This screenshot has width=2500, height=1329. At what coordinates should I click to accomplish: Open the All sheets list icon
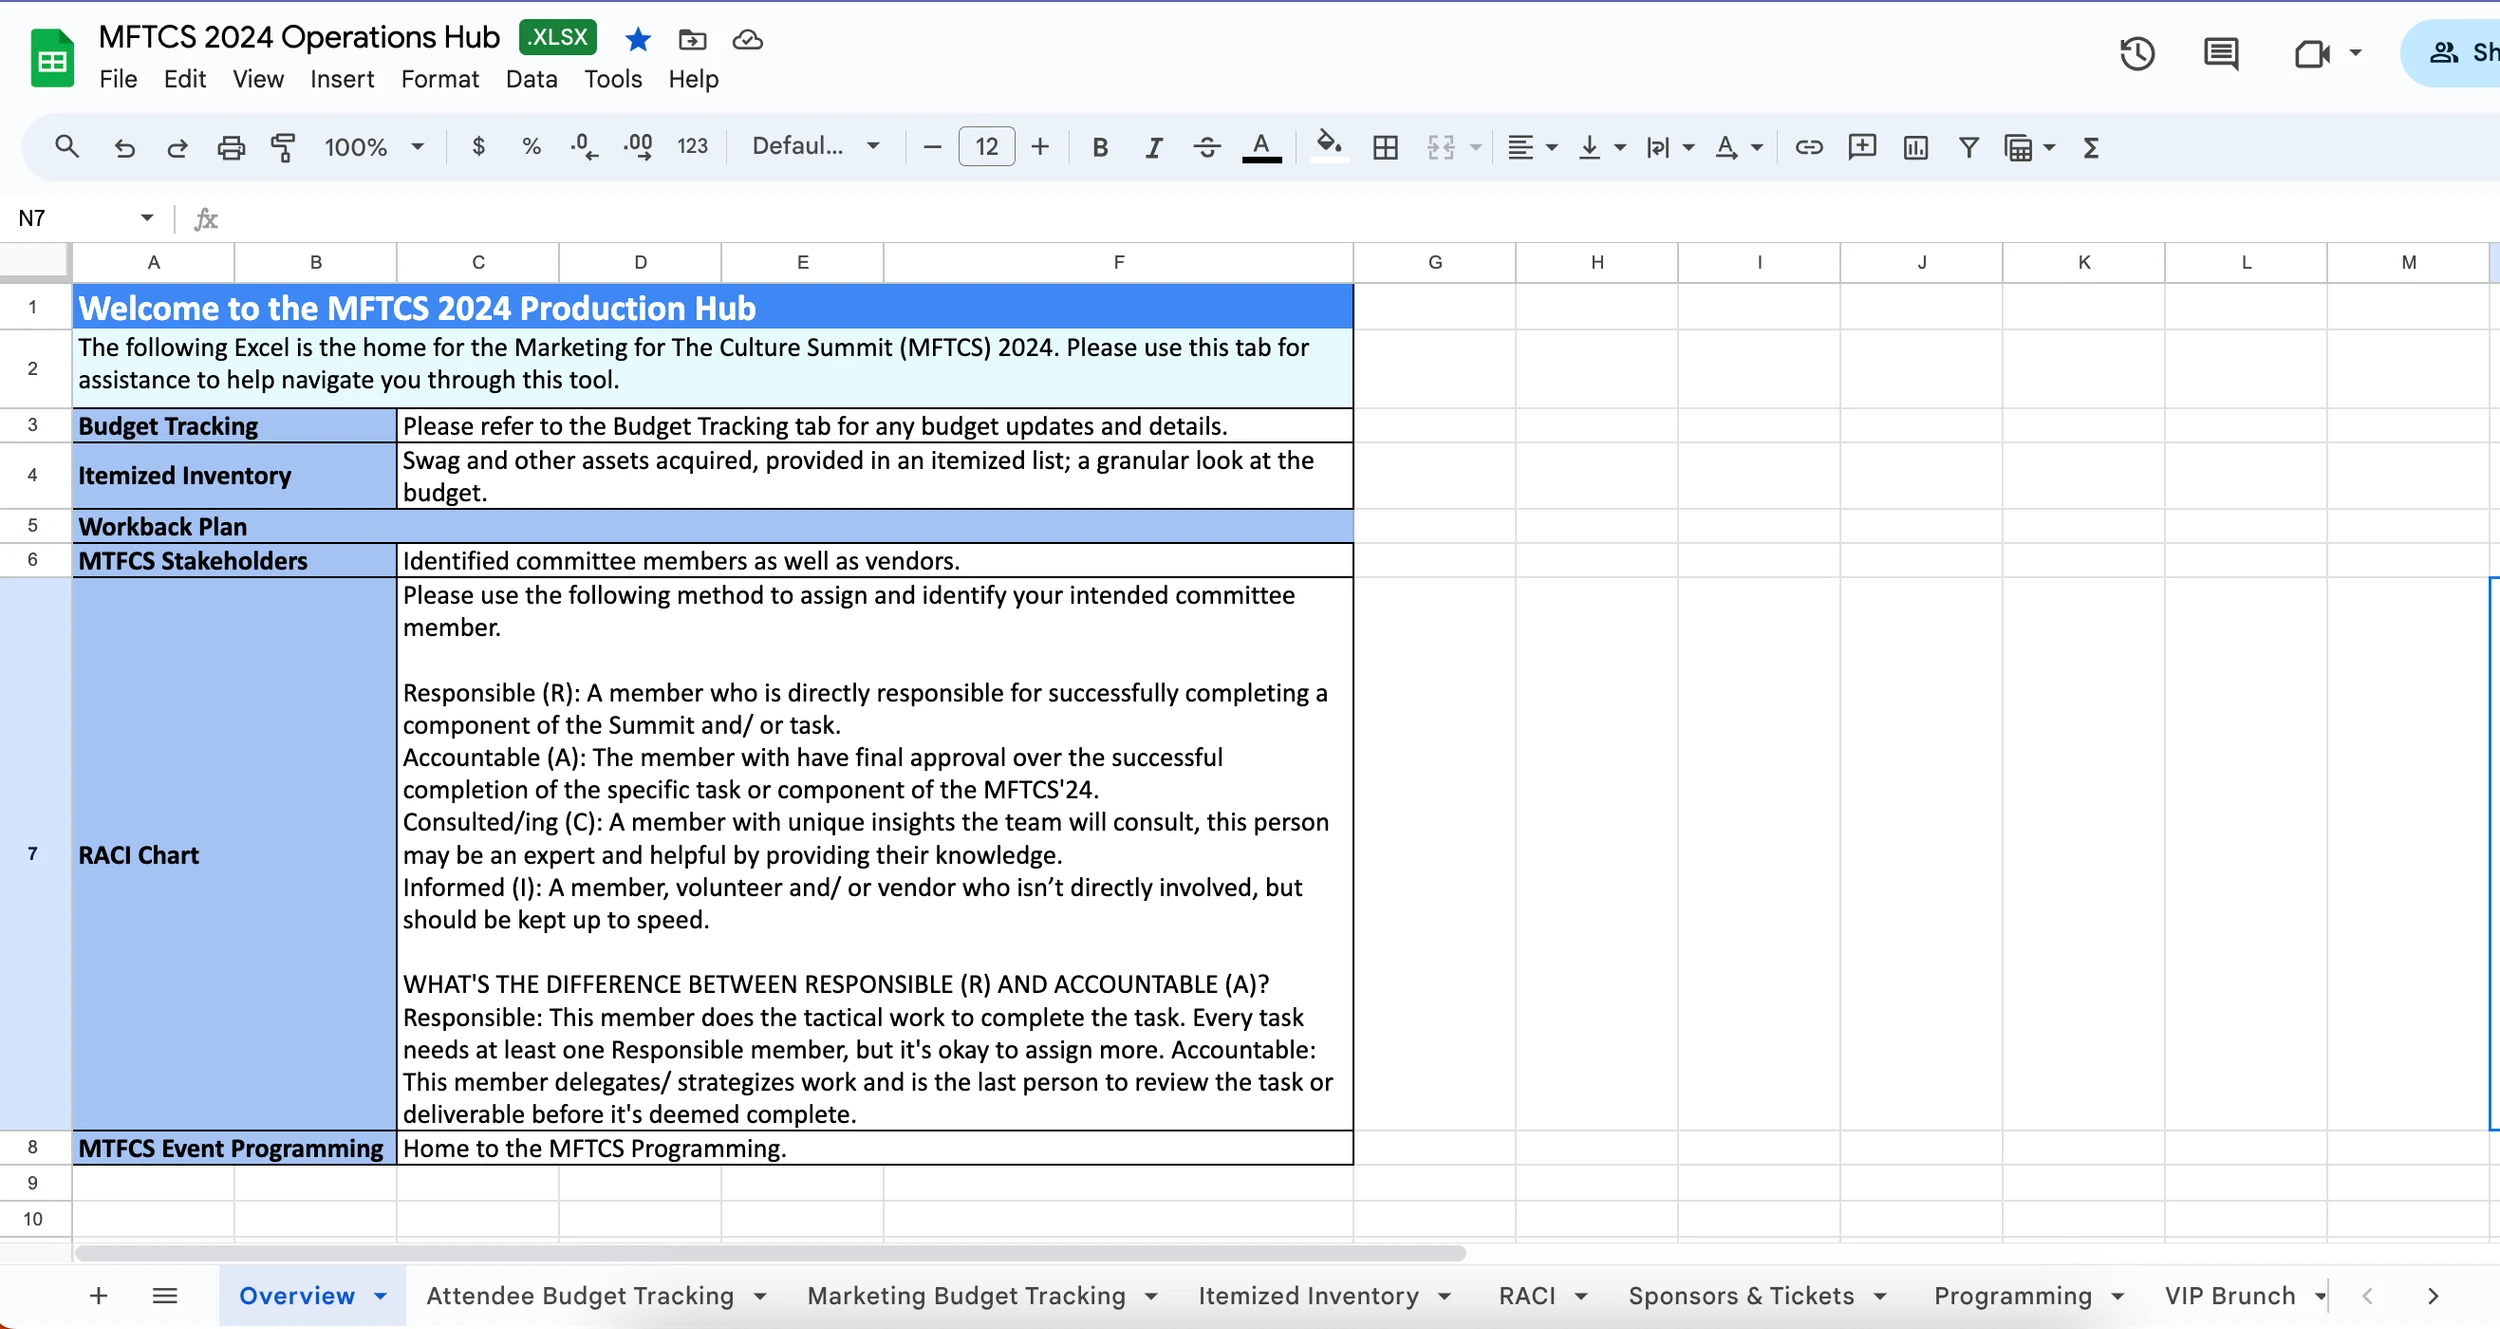(165, 1296)
